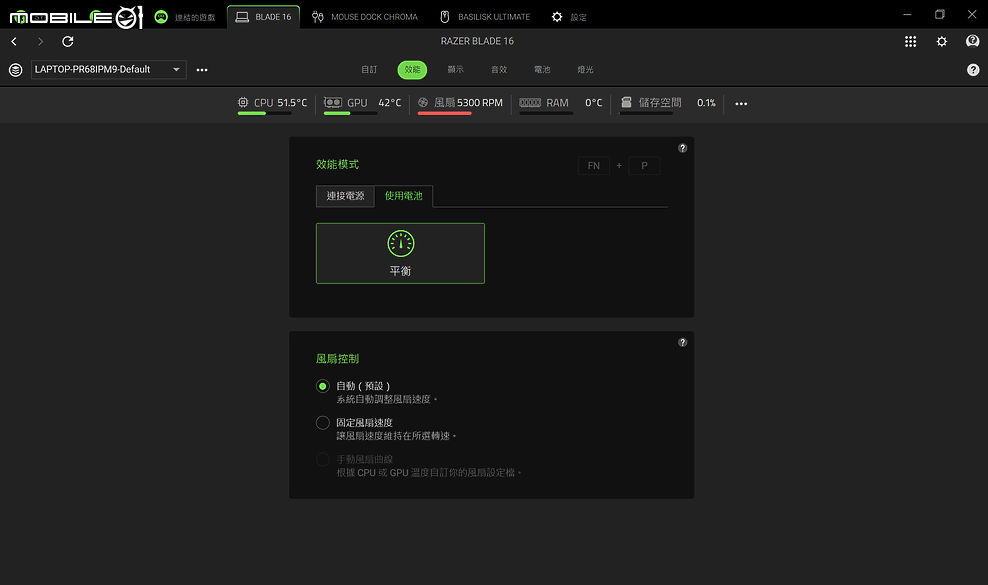Click GPU temperature 42°C reading
Image resolution: width=988 pixels, height=585 pixels.
pyautogui.click(x=389, y=103)
